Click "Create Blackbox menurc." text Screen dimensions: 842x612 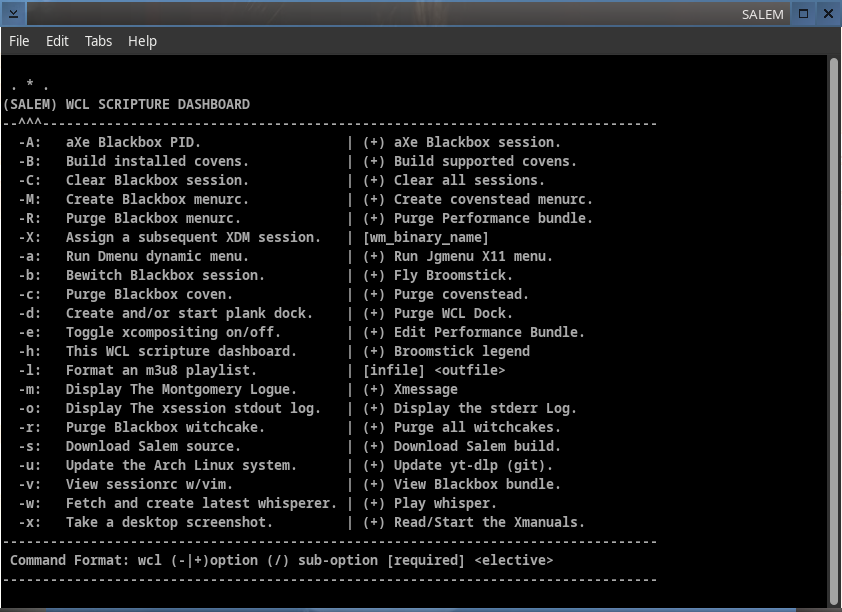[157, 199]
